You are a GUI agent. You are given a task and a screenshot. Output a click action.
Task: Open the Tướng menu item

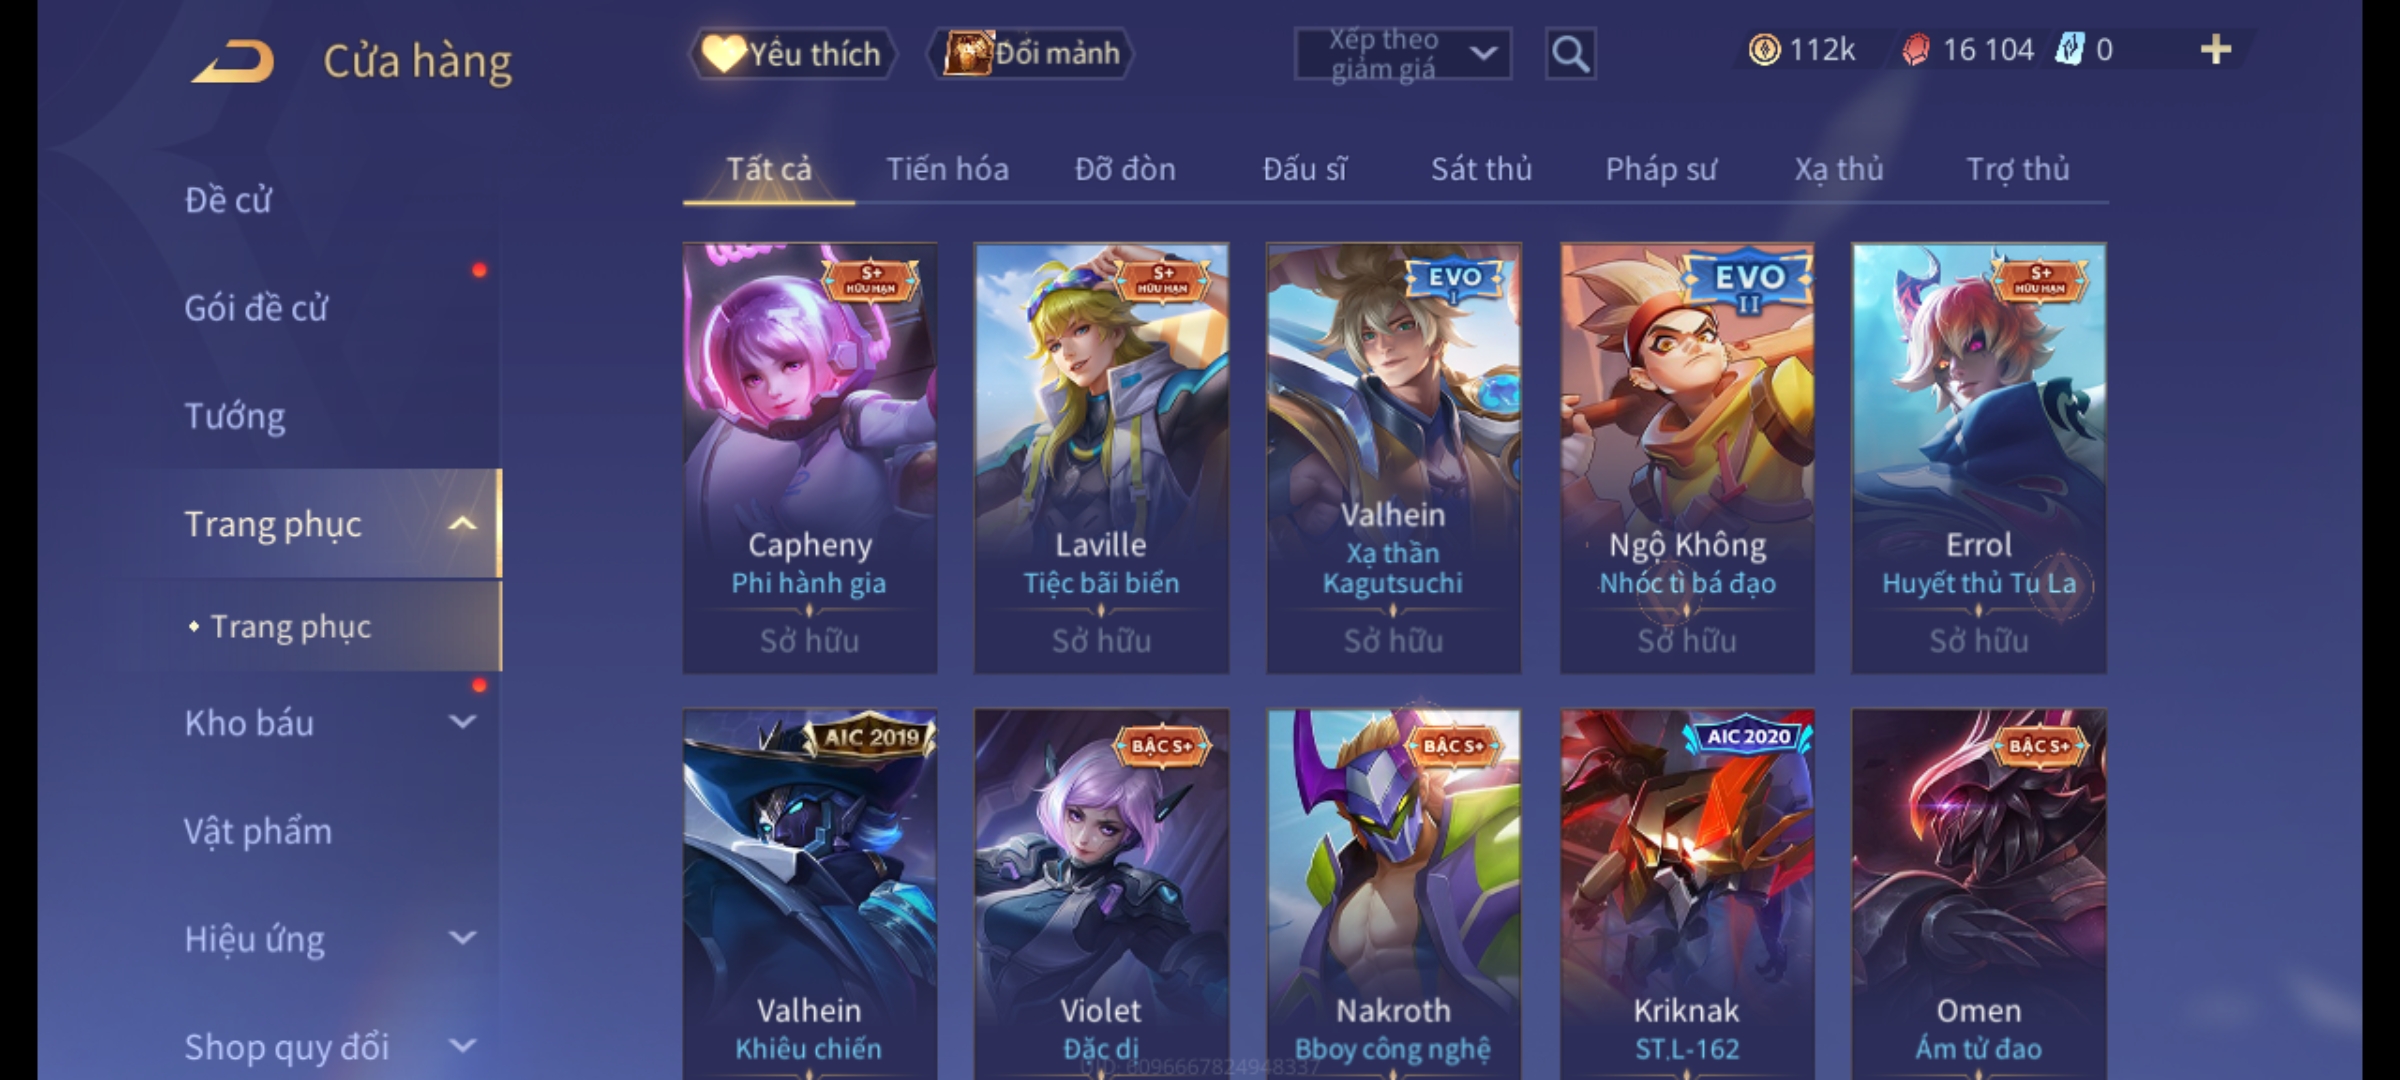(x=235, y=416)
